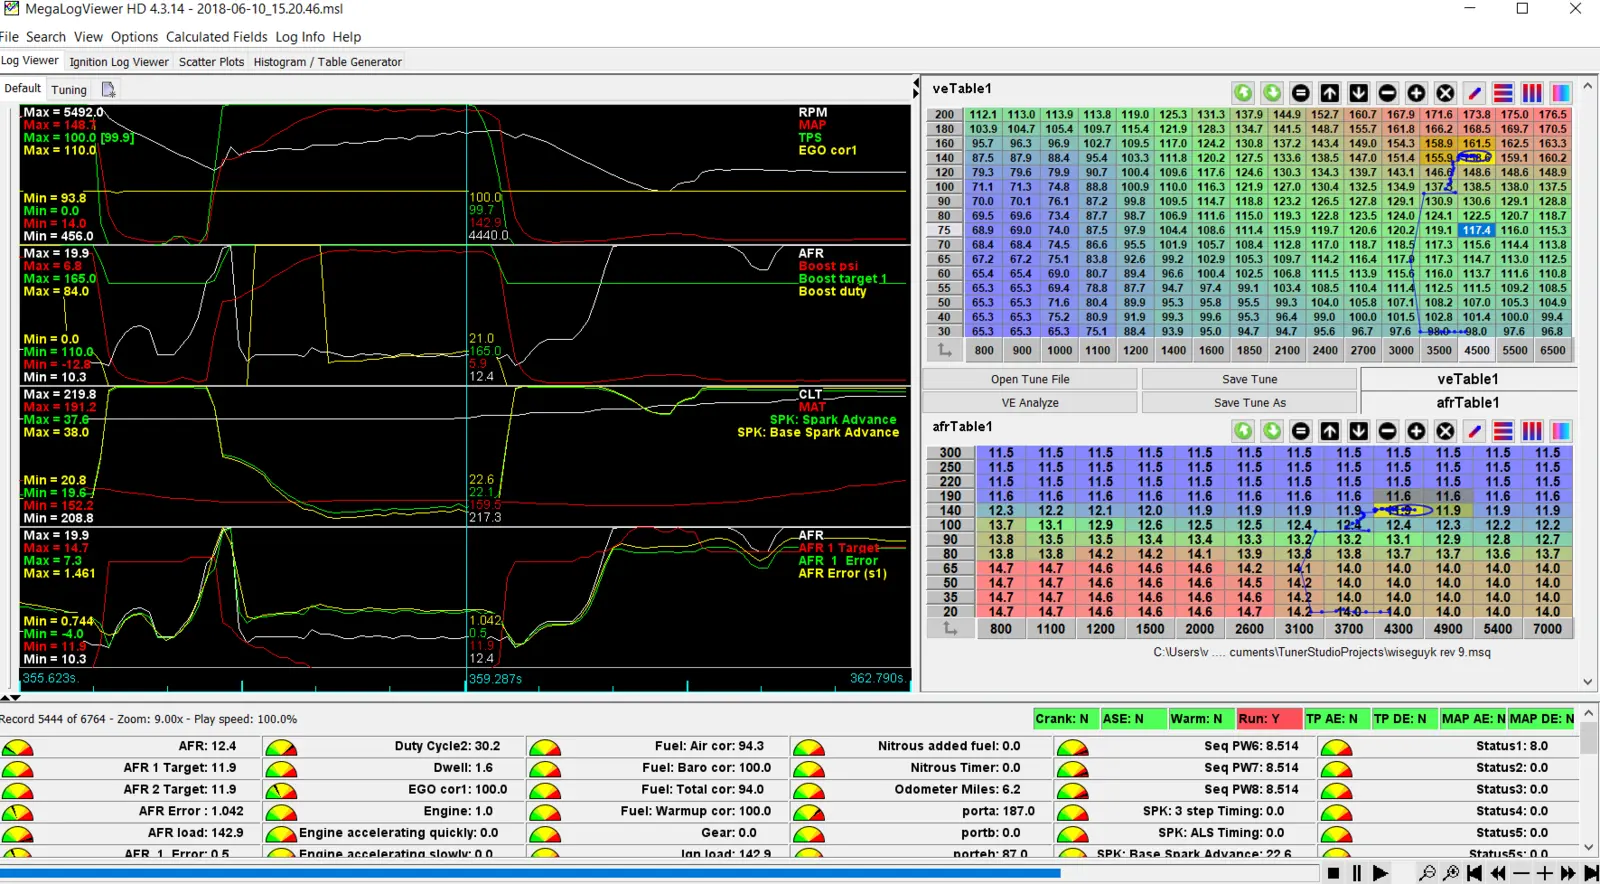Stop log playback
1600x884 pixels.
click(1333, 873)
